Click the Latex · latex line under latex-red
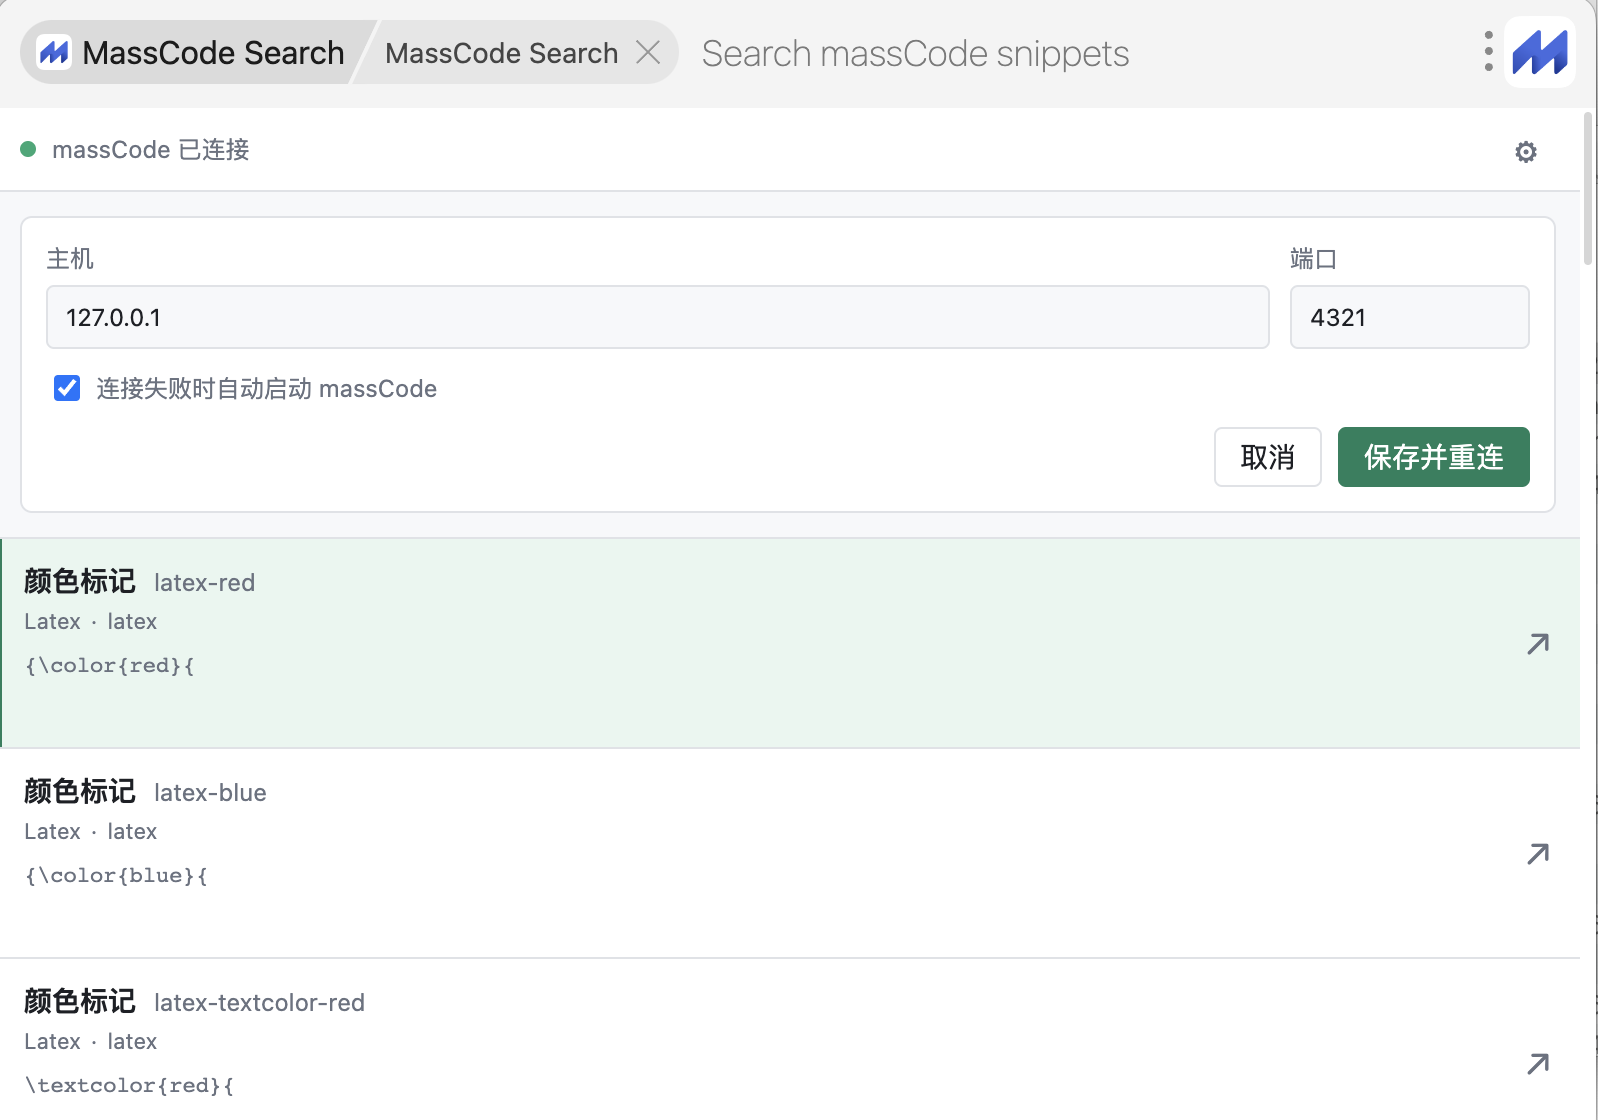The image size is (1598, 1120). [x=91, y=621]
